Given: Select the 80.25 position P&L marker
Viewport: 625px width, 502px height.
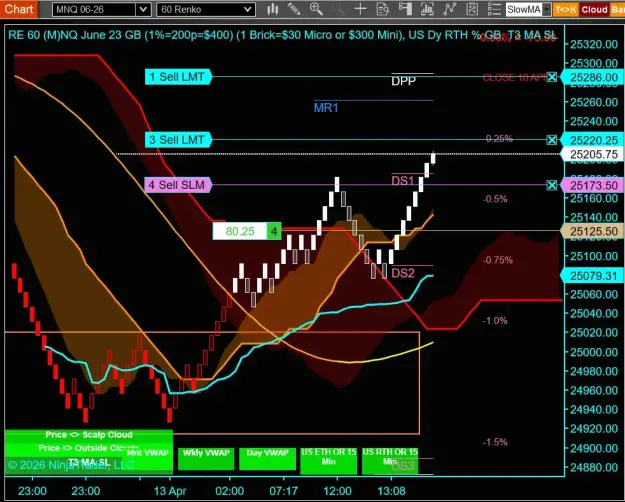Looking at the screenshot, I should 240,231.
